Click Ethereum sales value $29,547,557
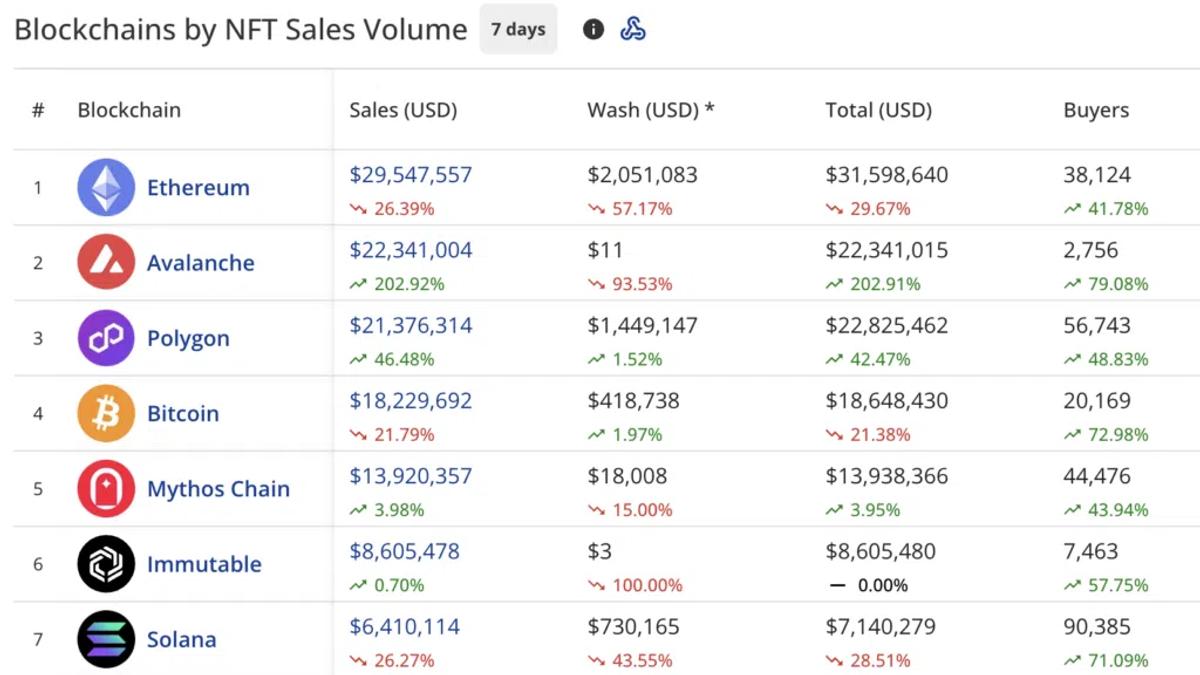 point(411,175)
